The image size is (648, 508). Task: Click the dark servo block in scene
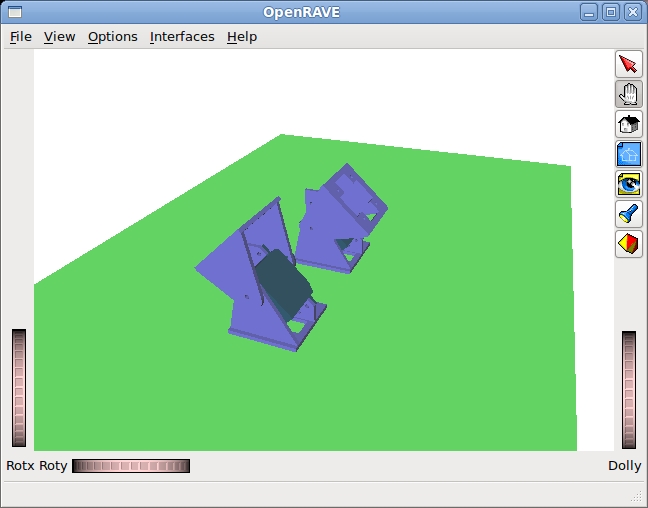(284, 281)
